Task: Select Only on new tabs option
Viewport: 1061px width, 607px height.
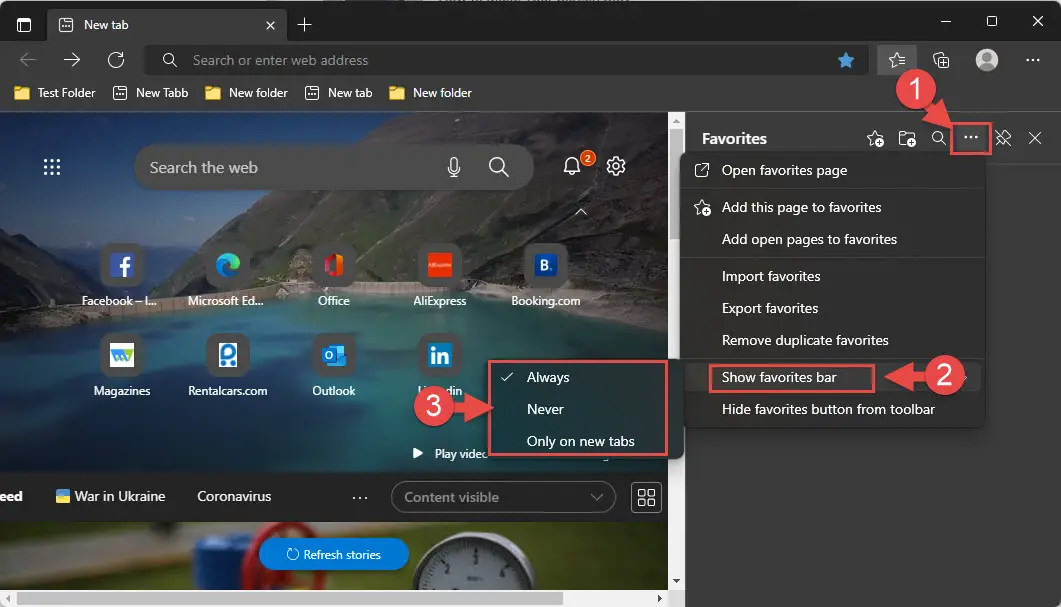Action: (x=579, y=441)
